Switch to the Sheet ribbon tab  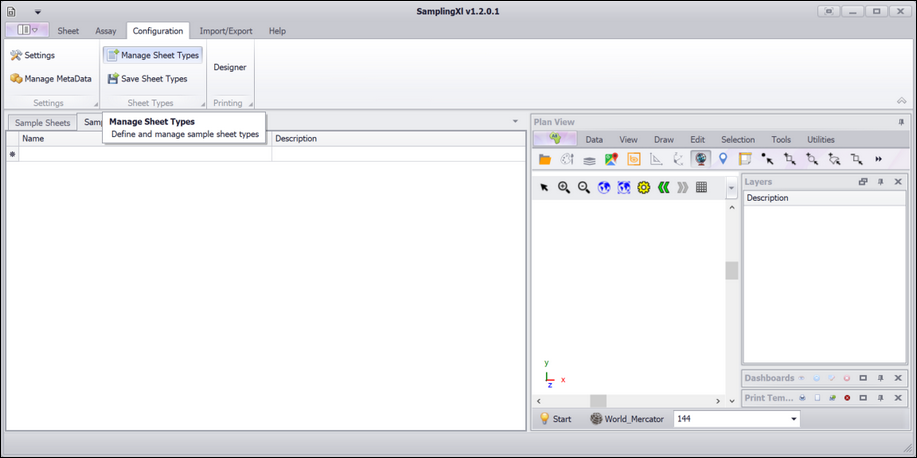(68, 31)
